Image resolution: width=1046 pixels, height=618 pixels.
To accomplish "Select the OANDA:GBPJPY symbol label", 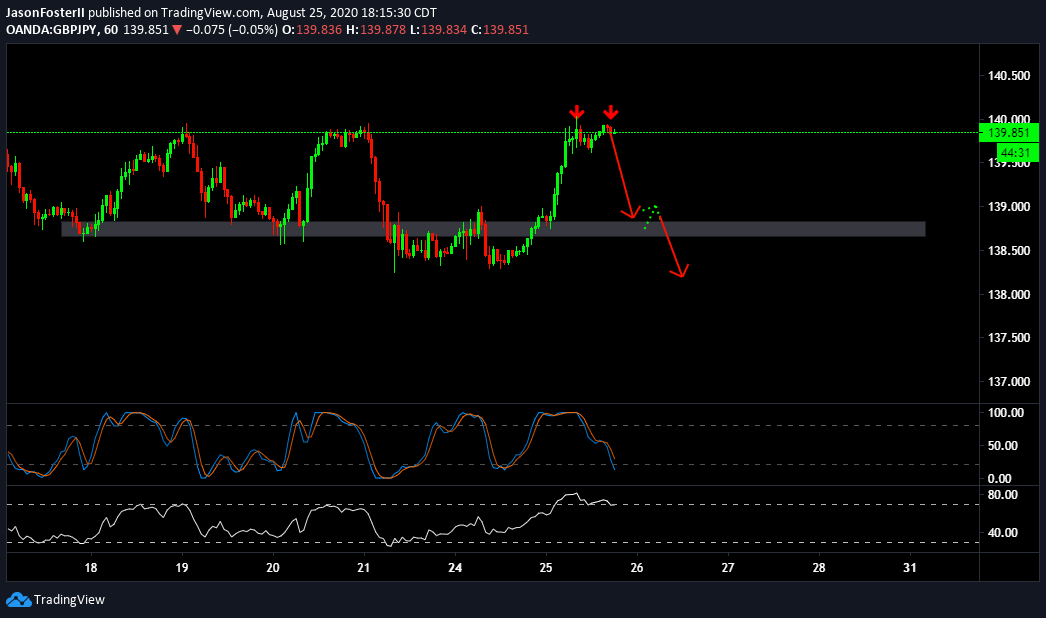I will click(x=51, y=30).
